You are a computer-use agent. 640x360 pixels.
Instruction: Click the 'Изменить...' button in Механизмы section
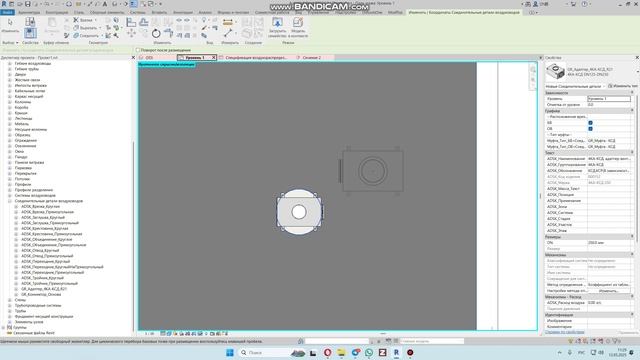(x=609, y=291)
